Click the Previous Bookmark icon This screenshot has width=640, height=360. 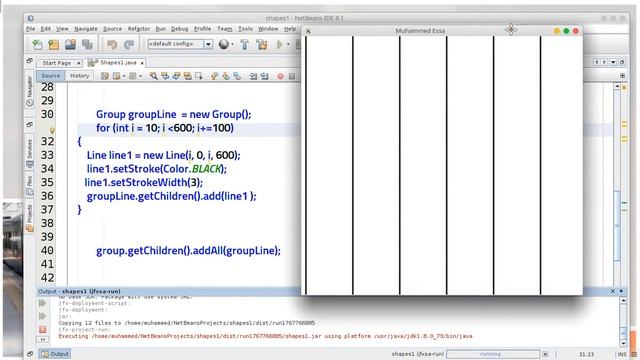pyautogui.click(x=214, y=76)
